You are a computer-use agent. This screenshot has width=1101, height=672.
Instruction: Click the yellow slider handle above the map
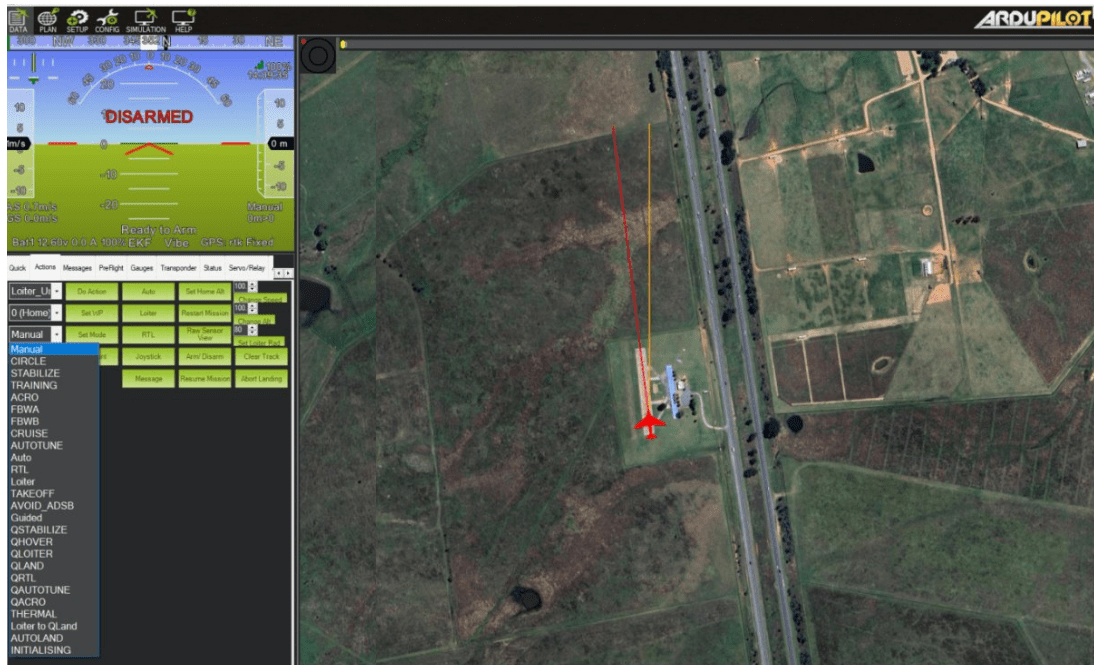coord(342,44)
